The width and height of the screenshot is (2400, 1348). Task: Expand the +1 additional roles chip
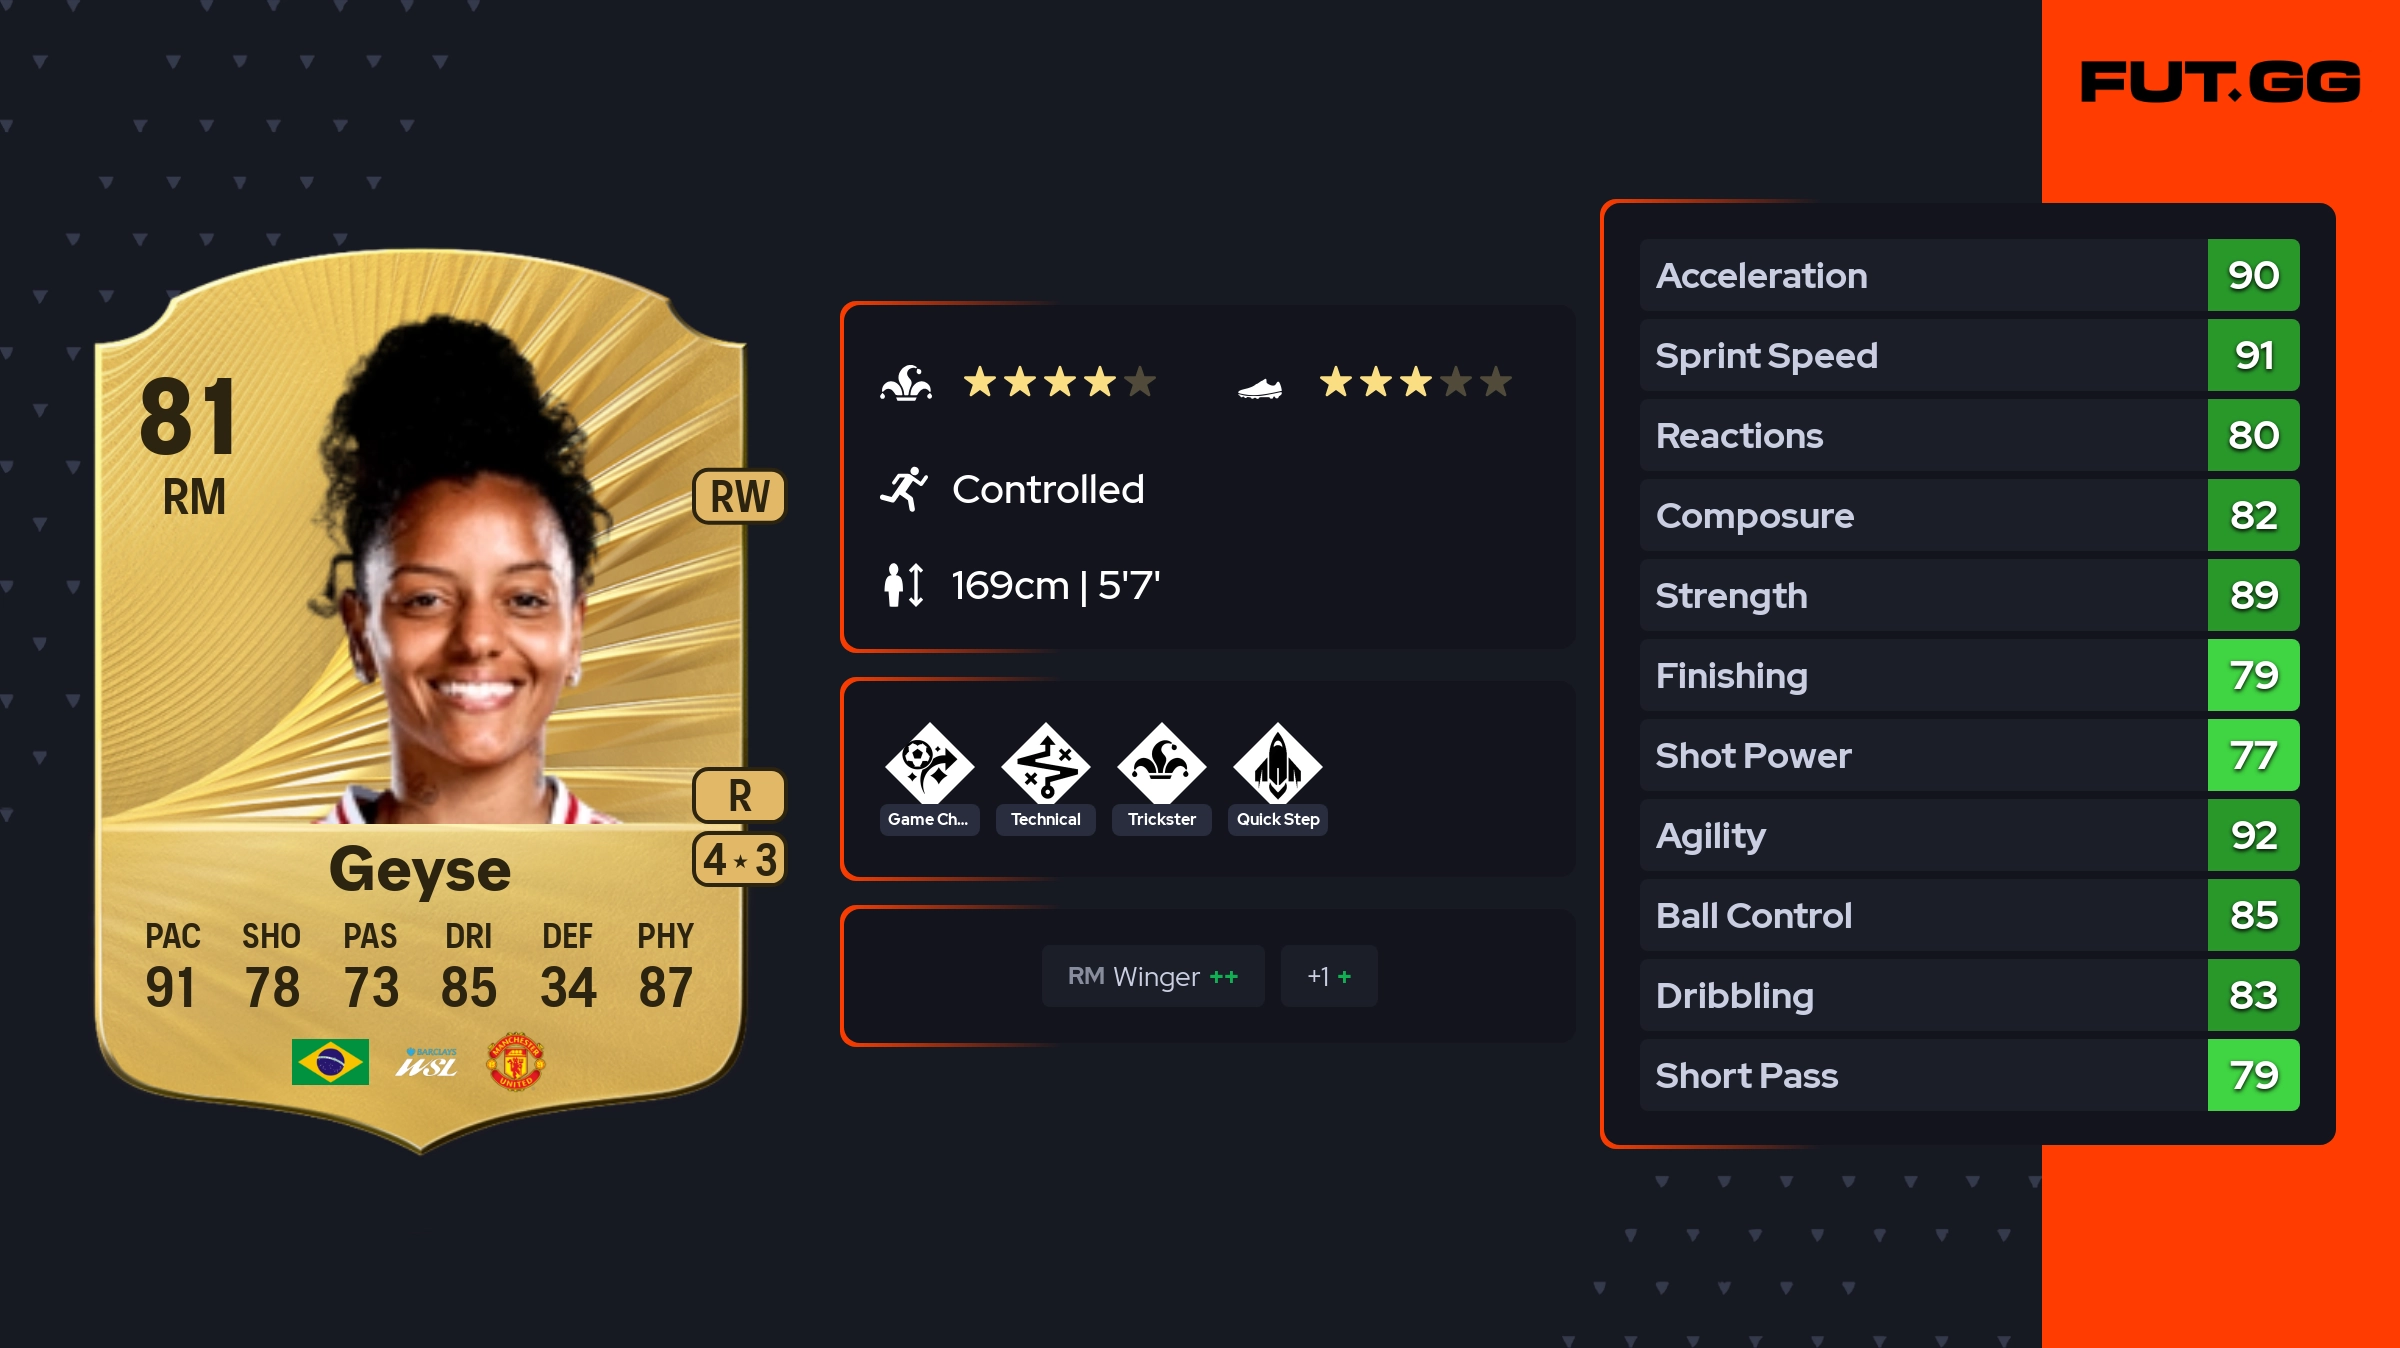coord(1329,976)
